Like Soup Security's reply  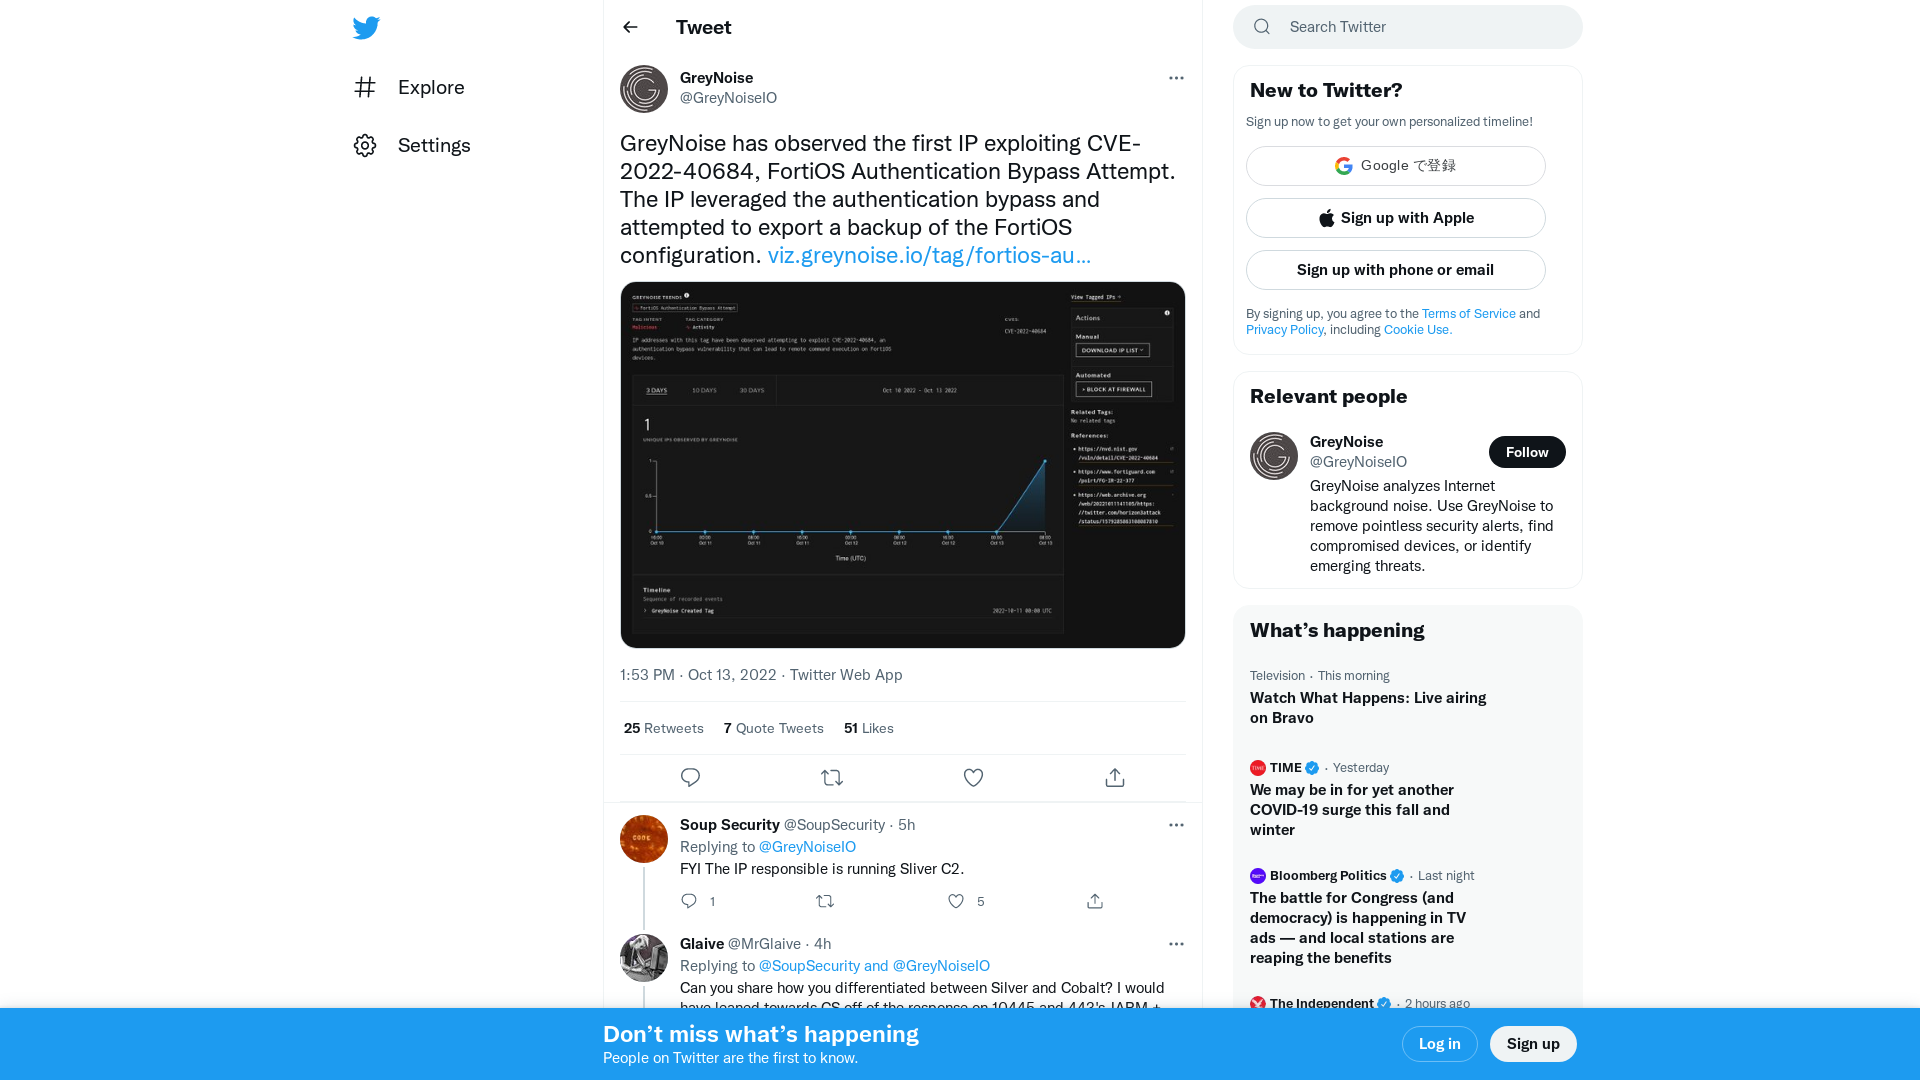click(x=955, y=901)
